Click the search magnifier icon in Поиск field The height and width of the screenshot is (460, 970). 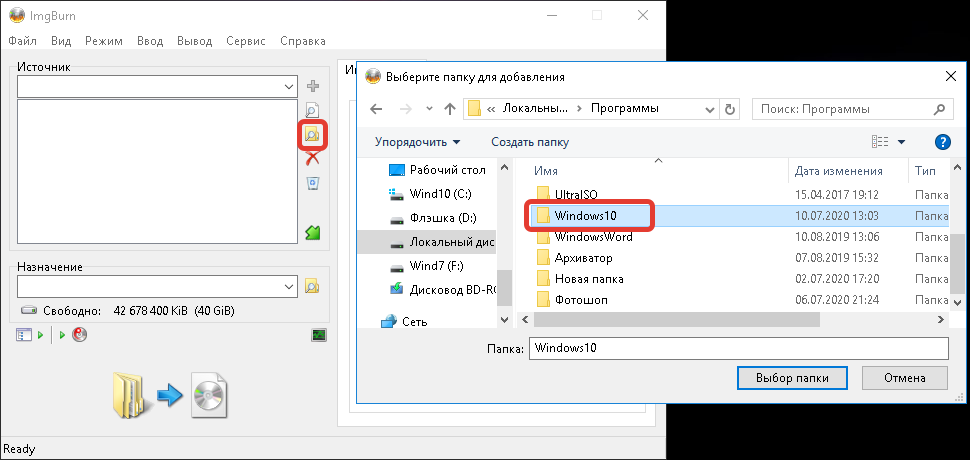click(x=939, y=109)
